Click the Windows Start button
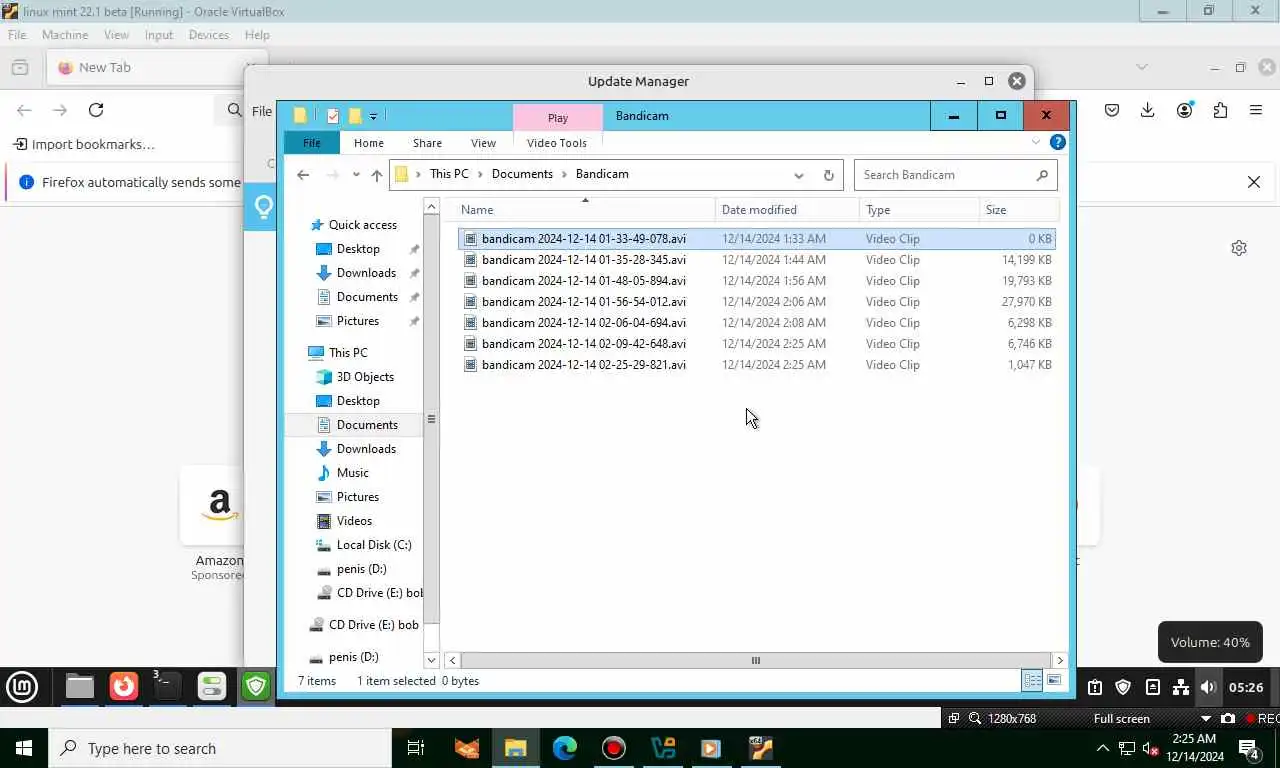The image size is (1280, 768). pyautogui.click(x=24, y=748)
